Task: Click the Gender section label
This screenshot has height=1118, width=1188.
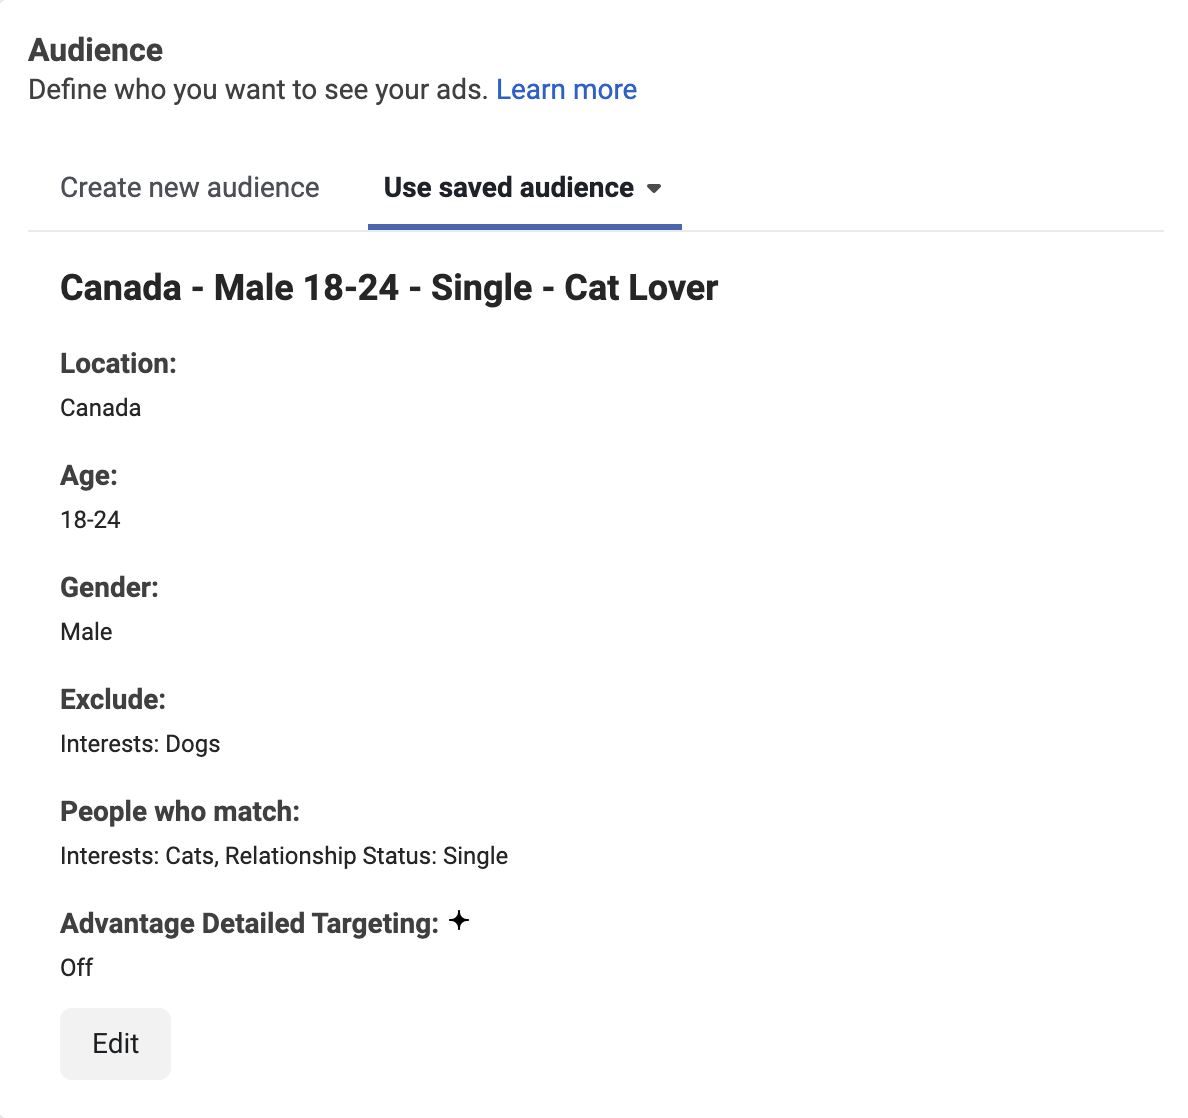Action: (109, 587)
